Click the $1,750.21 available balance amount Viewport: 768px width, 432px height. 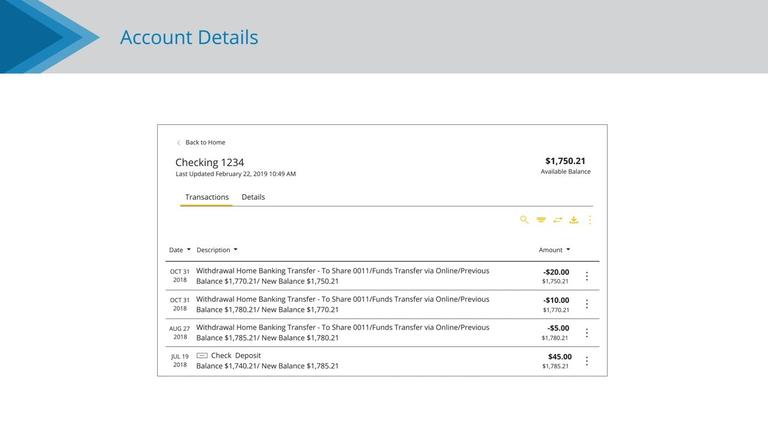point(565,161)
